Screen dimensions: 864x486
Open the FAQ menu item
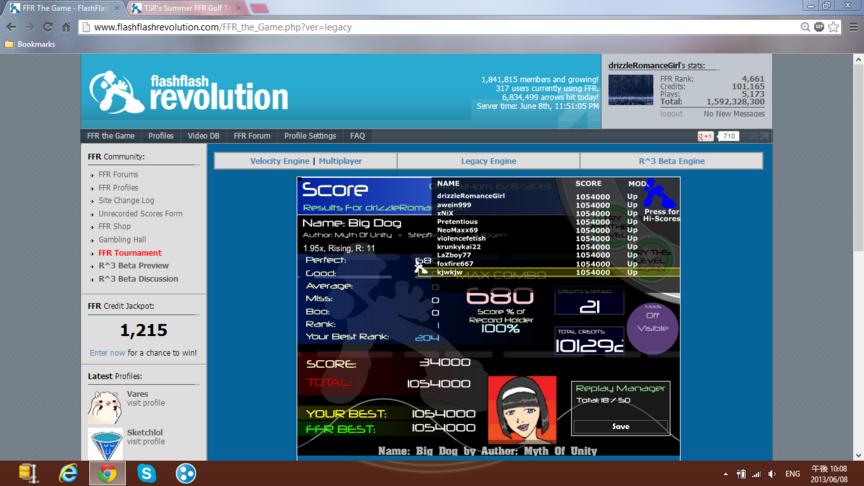[x=357, y=136]
